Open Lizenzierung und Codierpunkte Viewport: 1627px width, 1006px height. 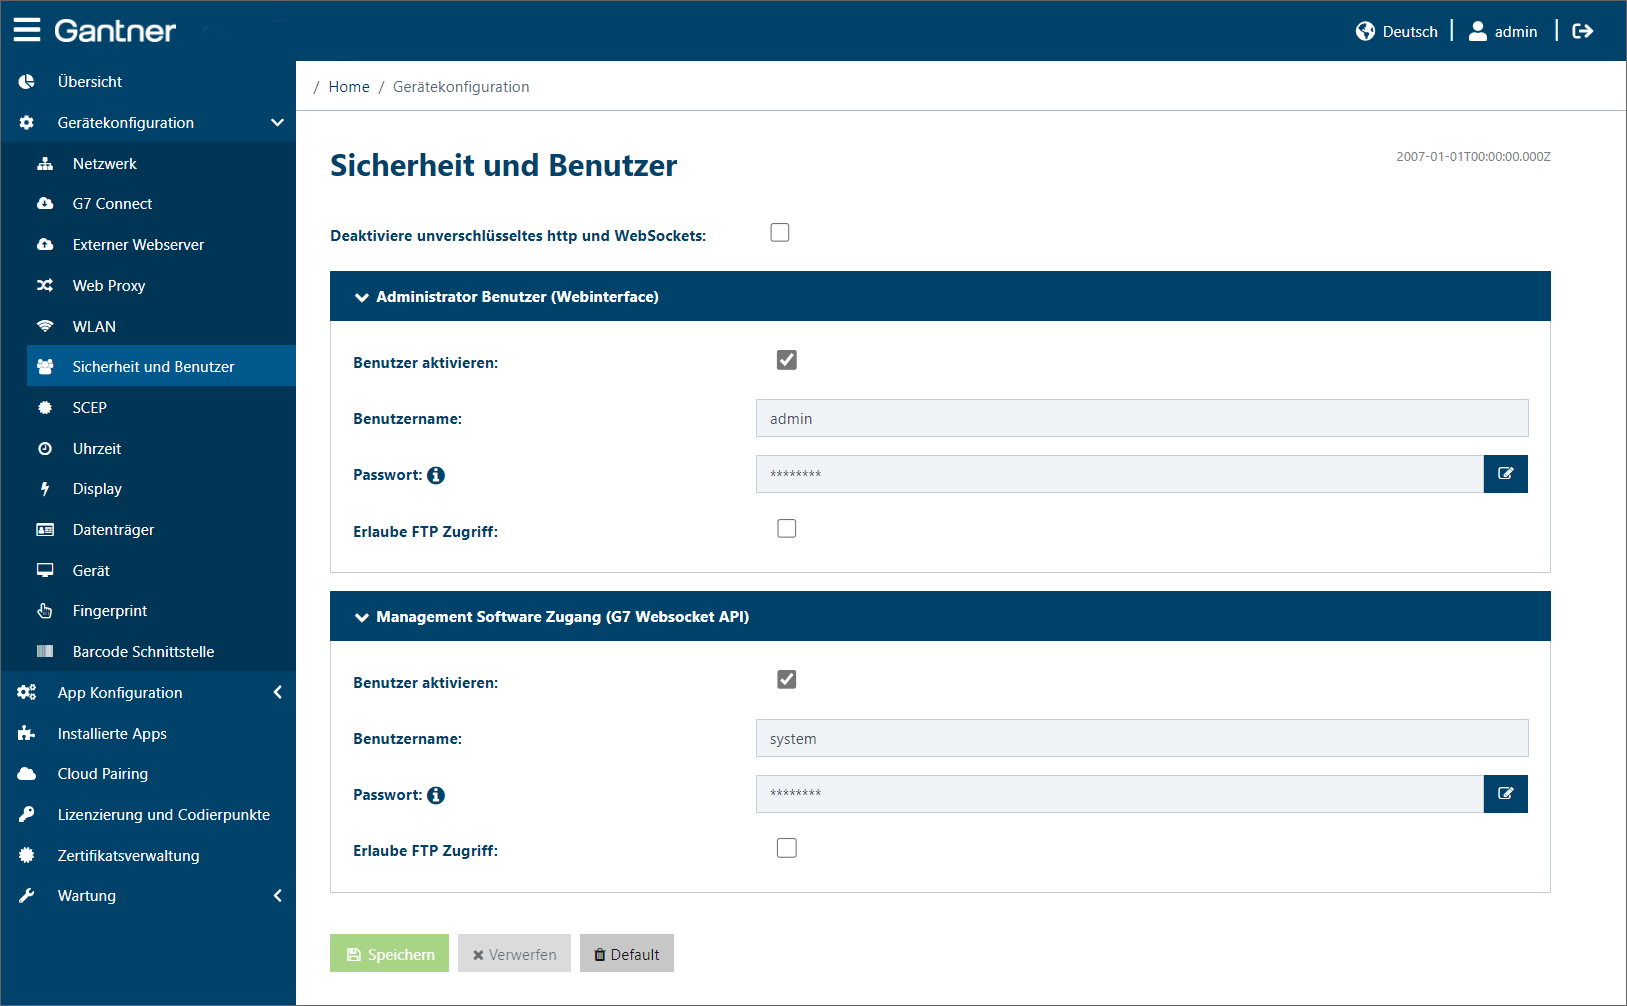[x=148, y=815]
